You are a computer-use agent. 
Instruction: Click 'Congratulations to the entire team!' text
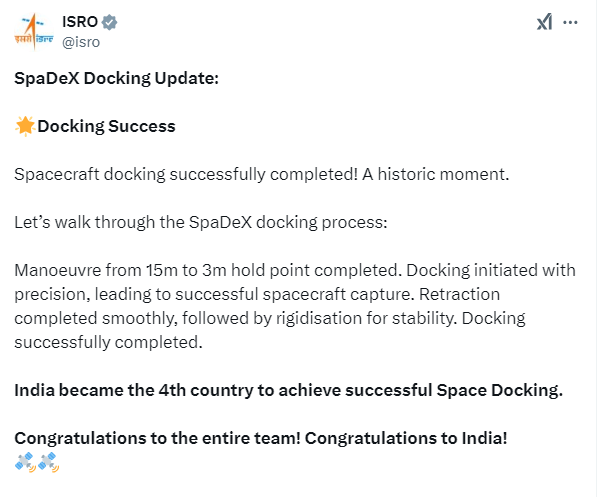[x=157, y=438]
